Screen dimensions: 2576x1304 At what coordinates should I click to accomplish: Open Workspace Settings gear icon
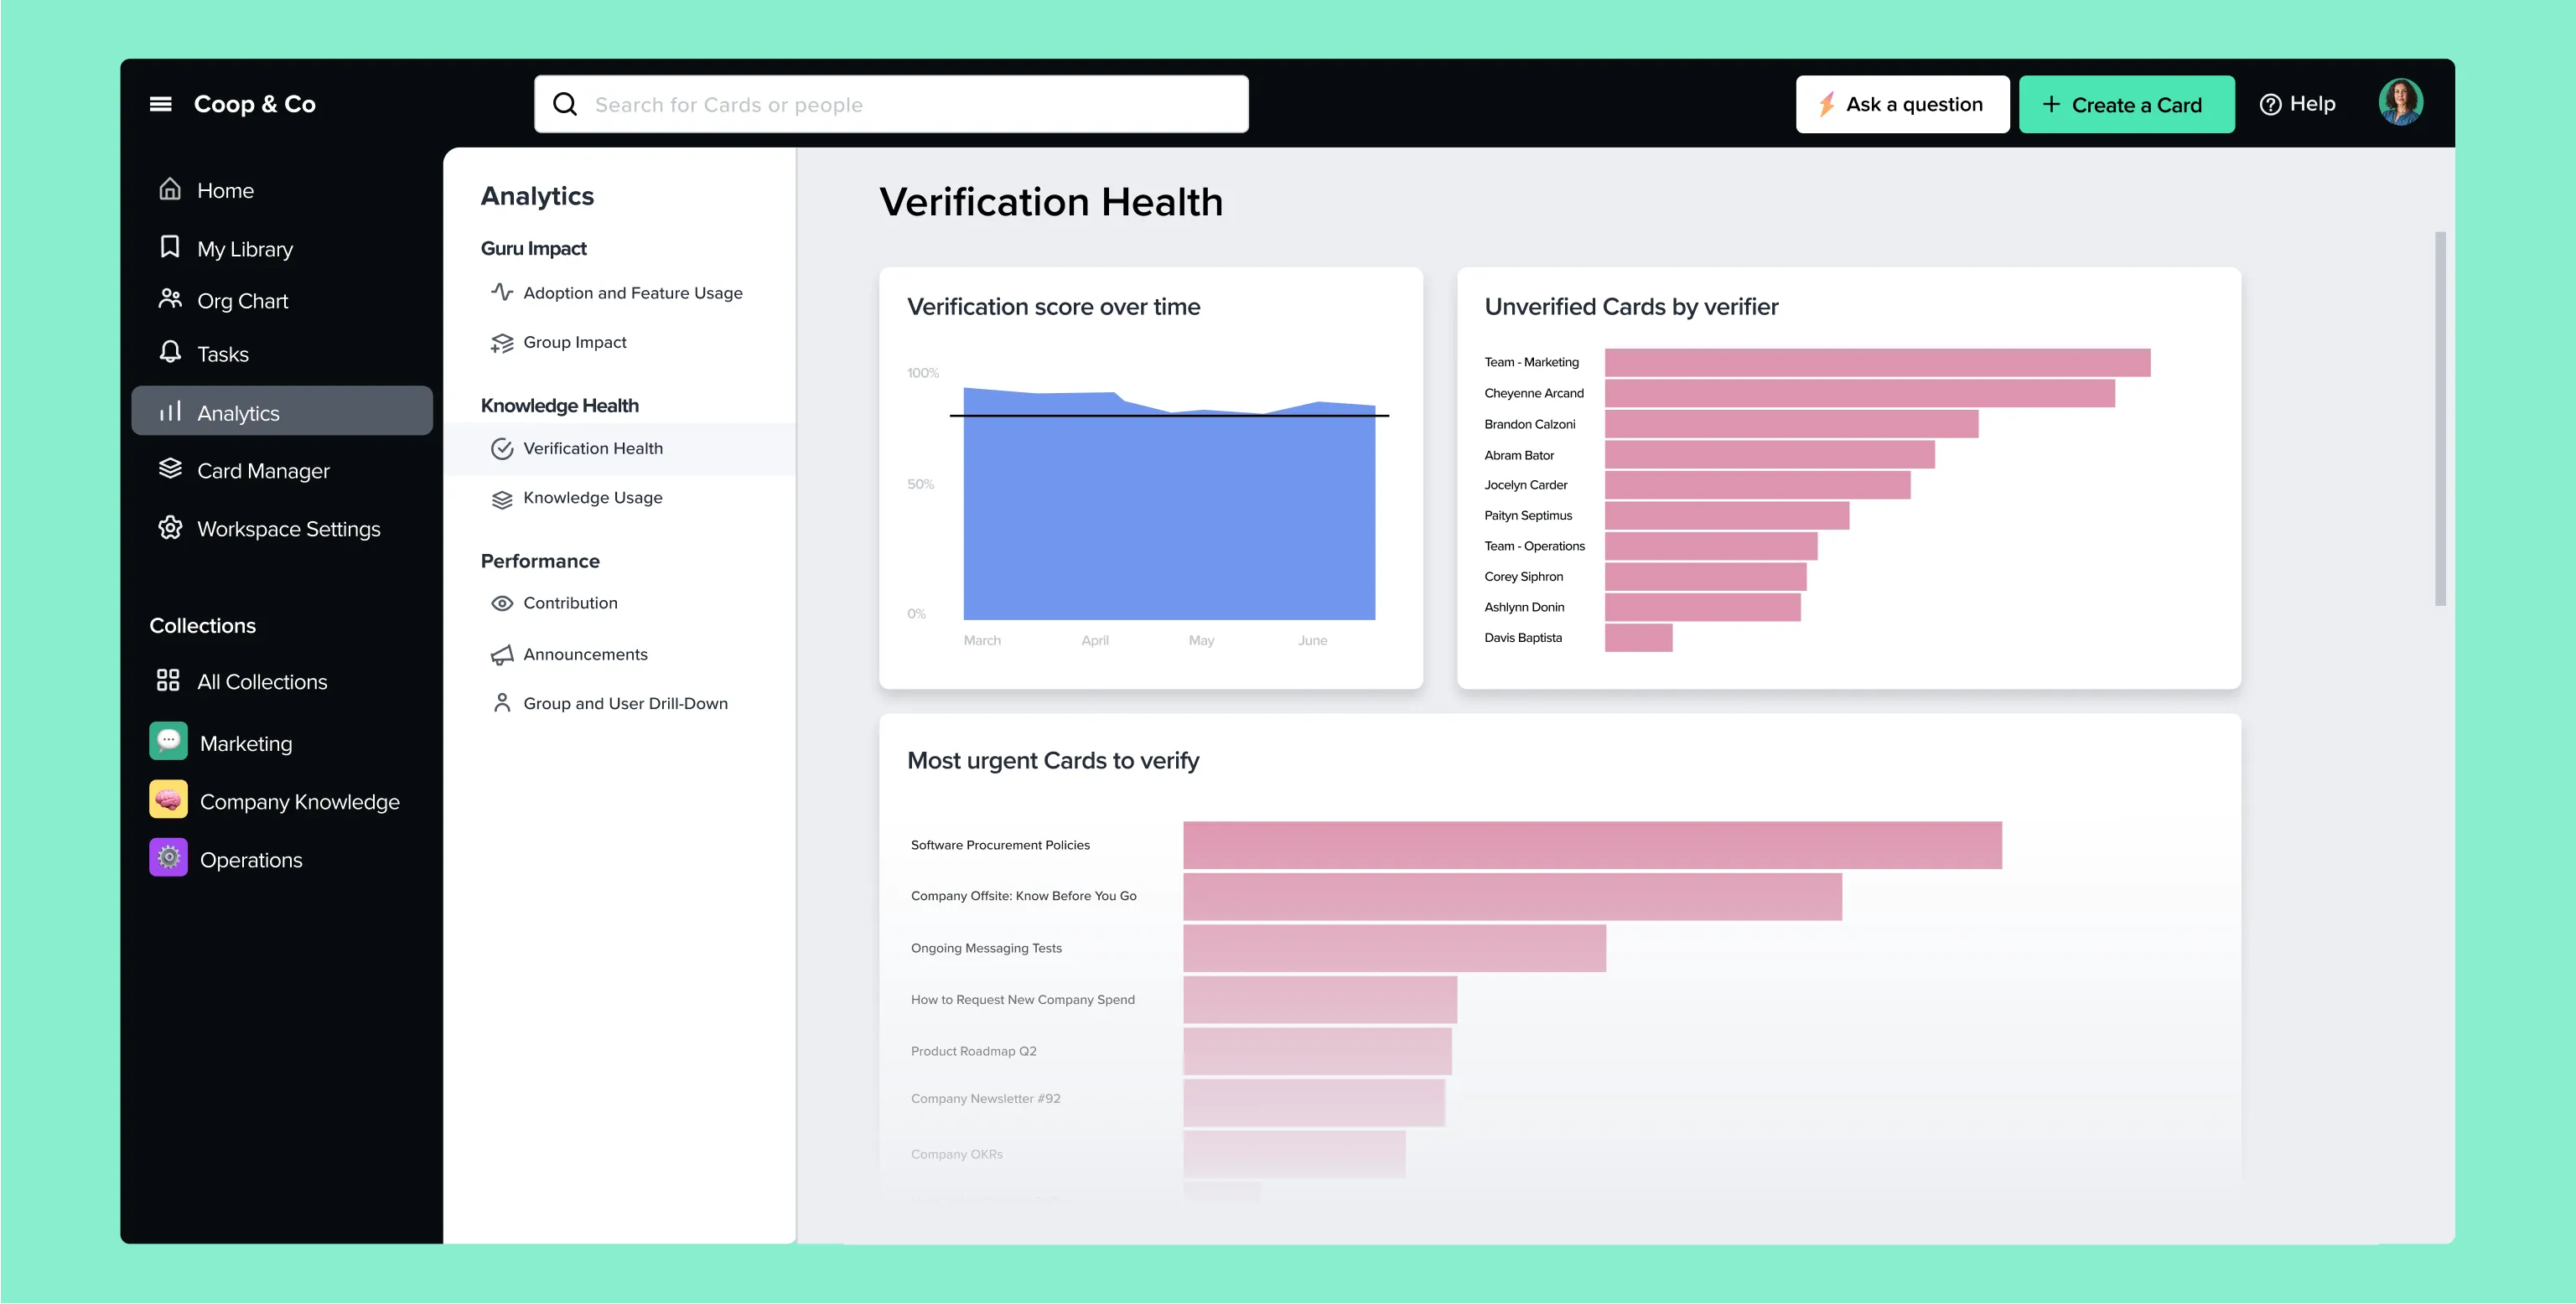pos(170,528)
